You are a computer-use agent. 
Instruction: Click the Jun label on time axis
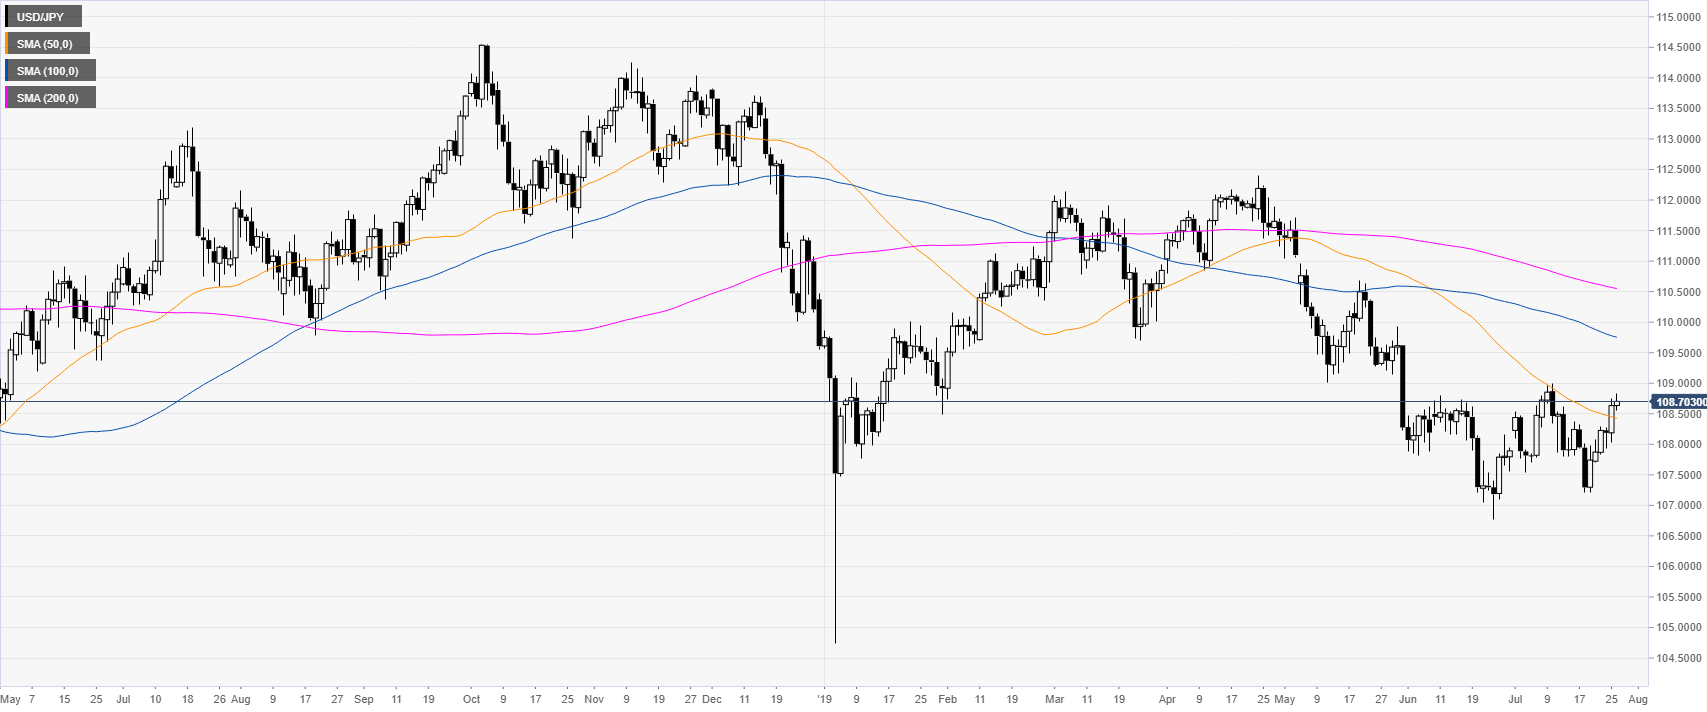pyautogui.click(x=1408, y=699)
